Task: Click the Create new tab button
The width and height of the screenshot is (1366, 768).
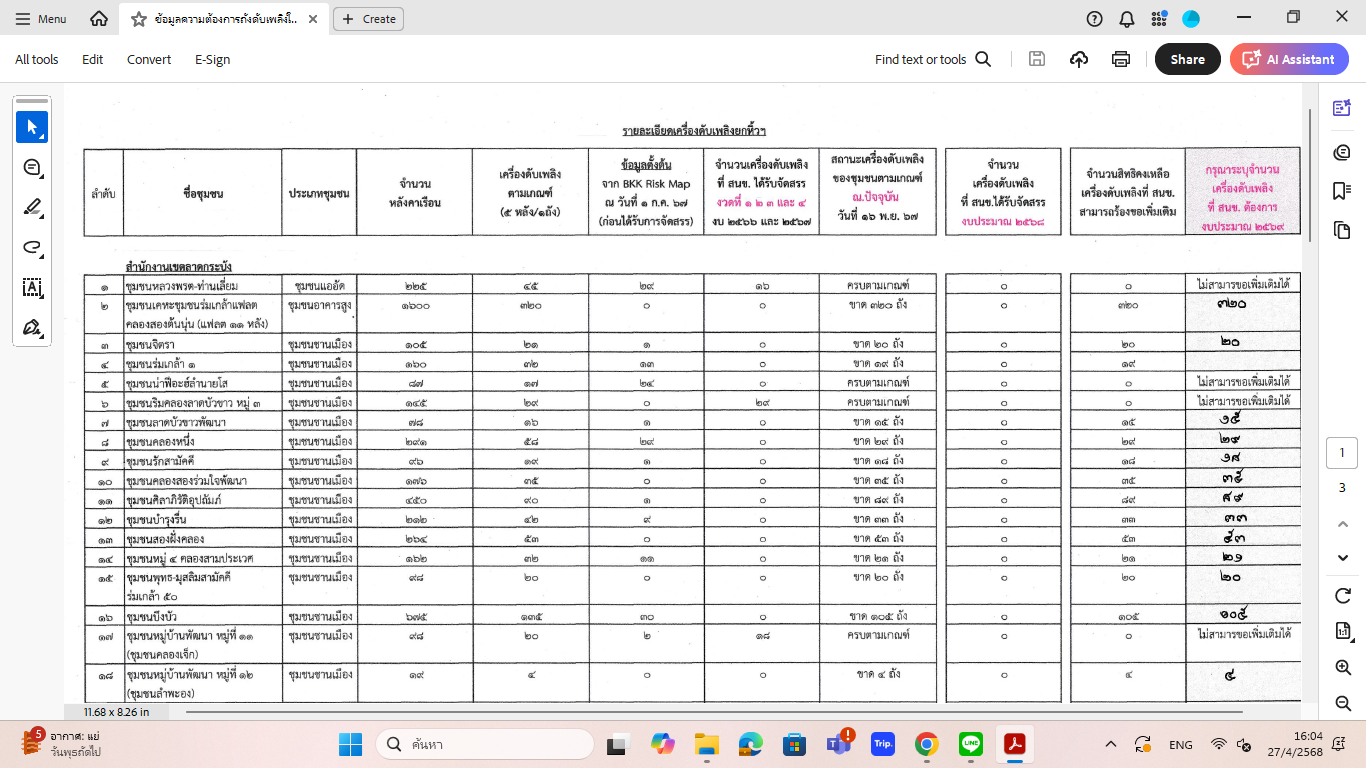Action: [x=370, y=19]
